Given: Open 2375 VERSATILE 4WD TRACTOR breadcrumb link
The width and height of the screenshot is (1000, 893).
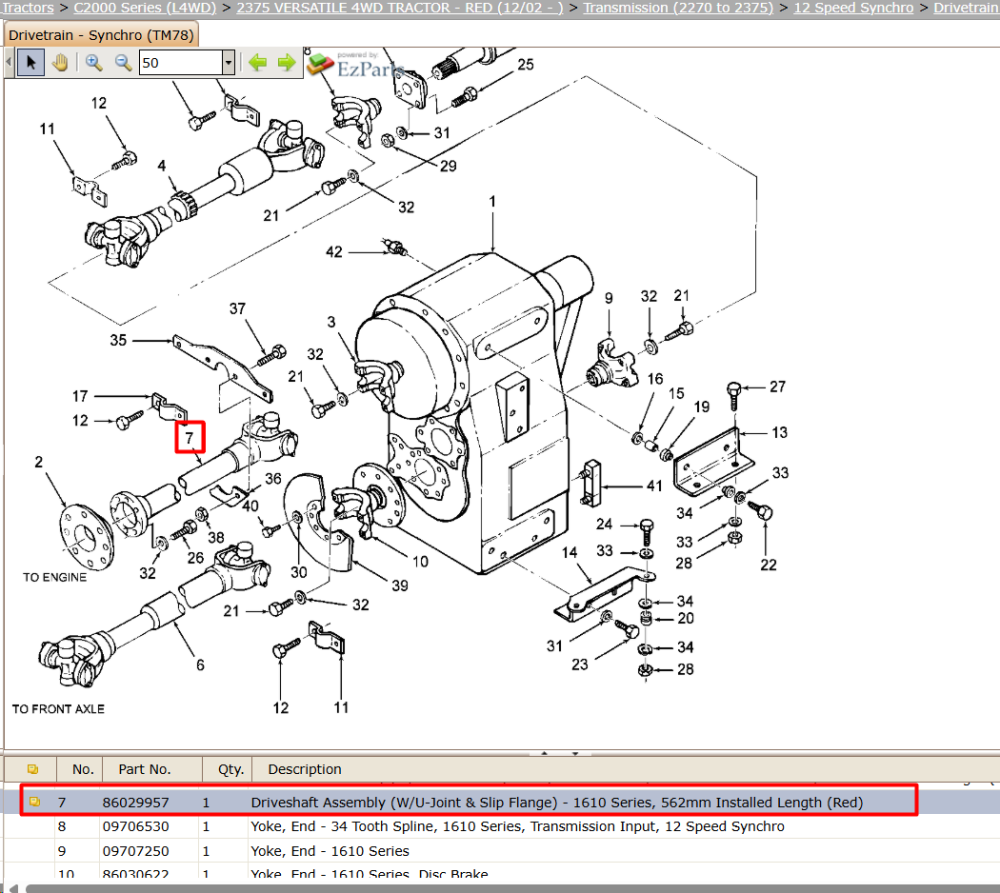Looking at the screenshot, I should (400, 8).
